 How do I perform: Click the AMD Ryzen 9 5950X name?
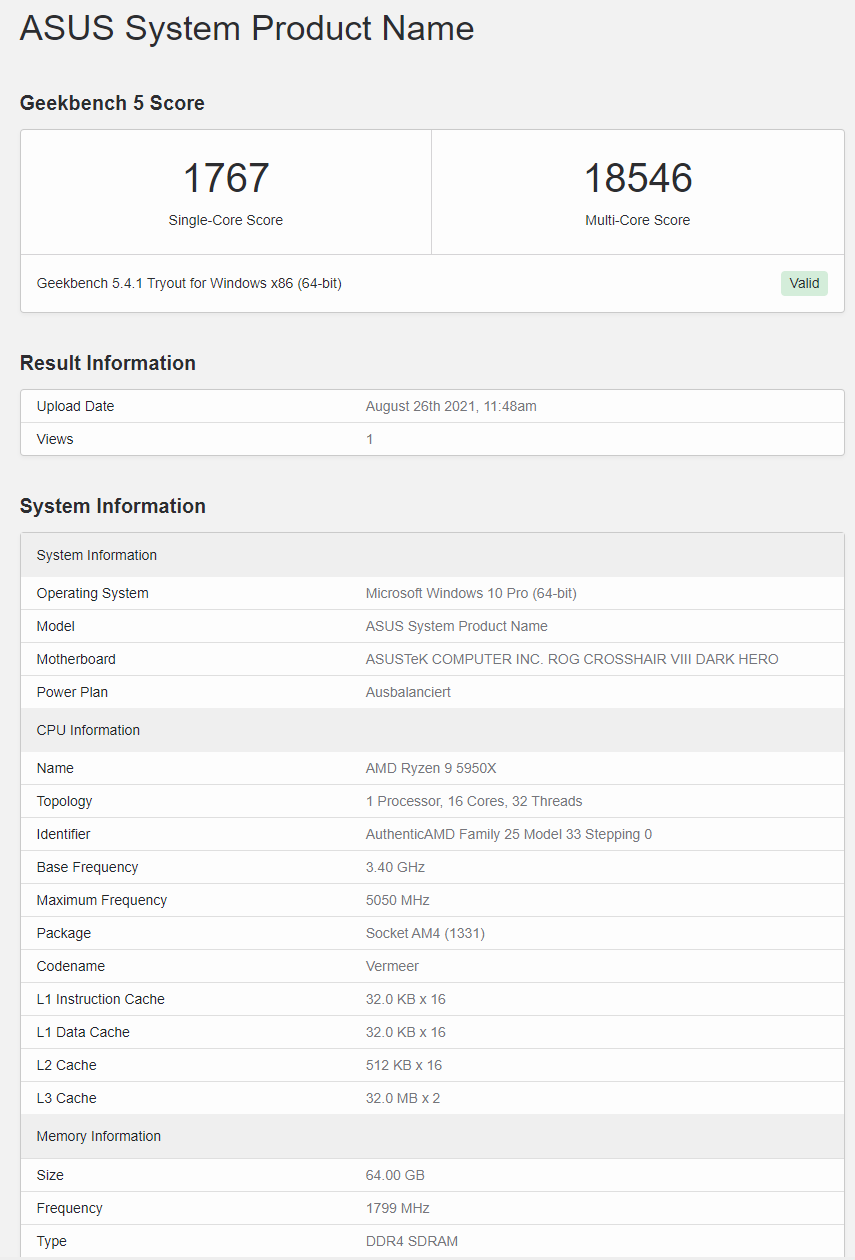[431, 768]
